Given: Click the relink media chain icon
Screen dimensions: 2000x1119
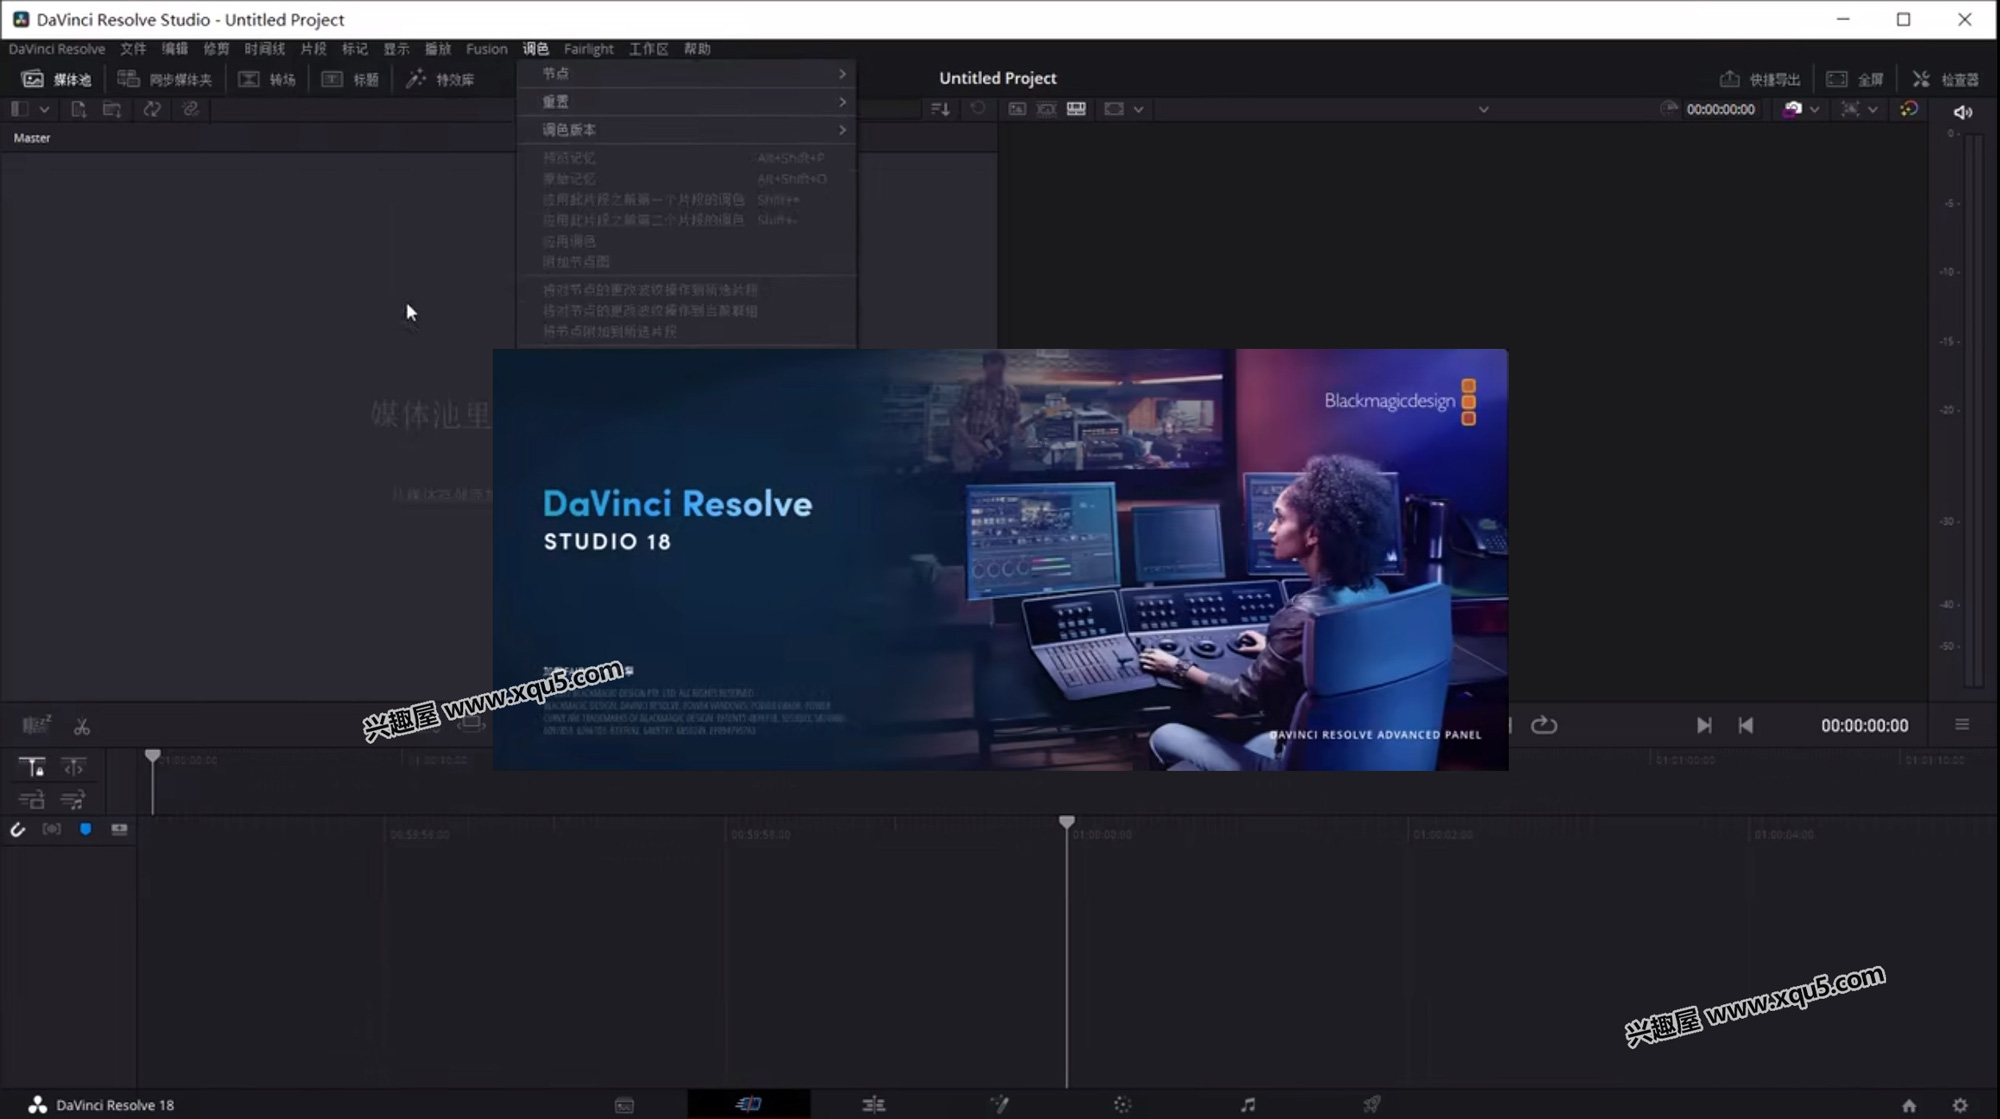Looking at the screenshot, I should [x=190, y=109].
